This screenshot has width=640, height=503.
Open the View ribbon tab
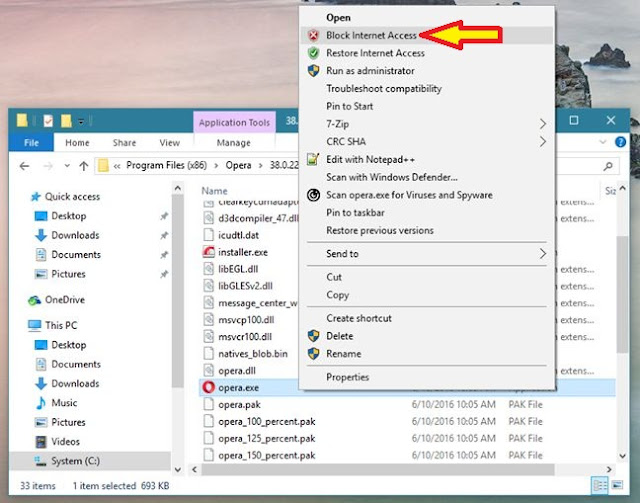(169, 142)
